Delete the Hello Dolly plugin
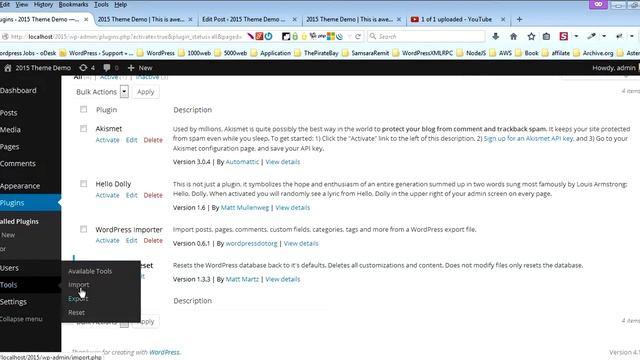This screenshot has height=360, width=640. pyautogui.click(x=153, y=195)
